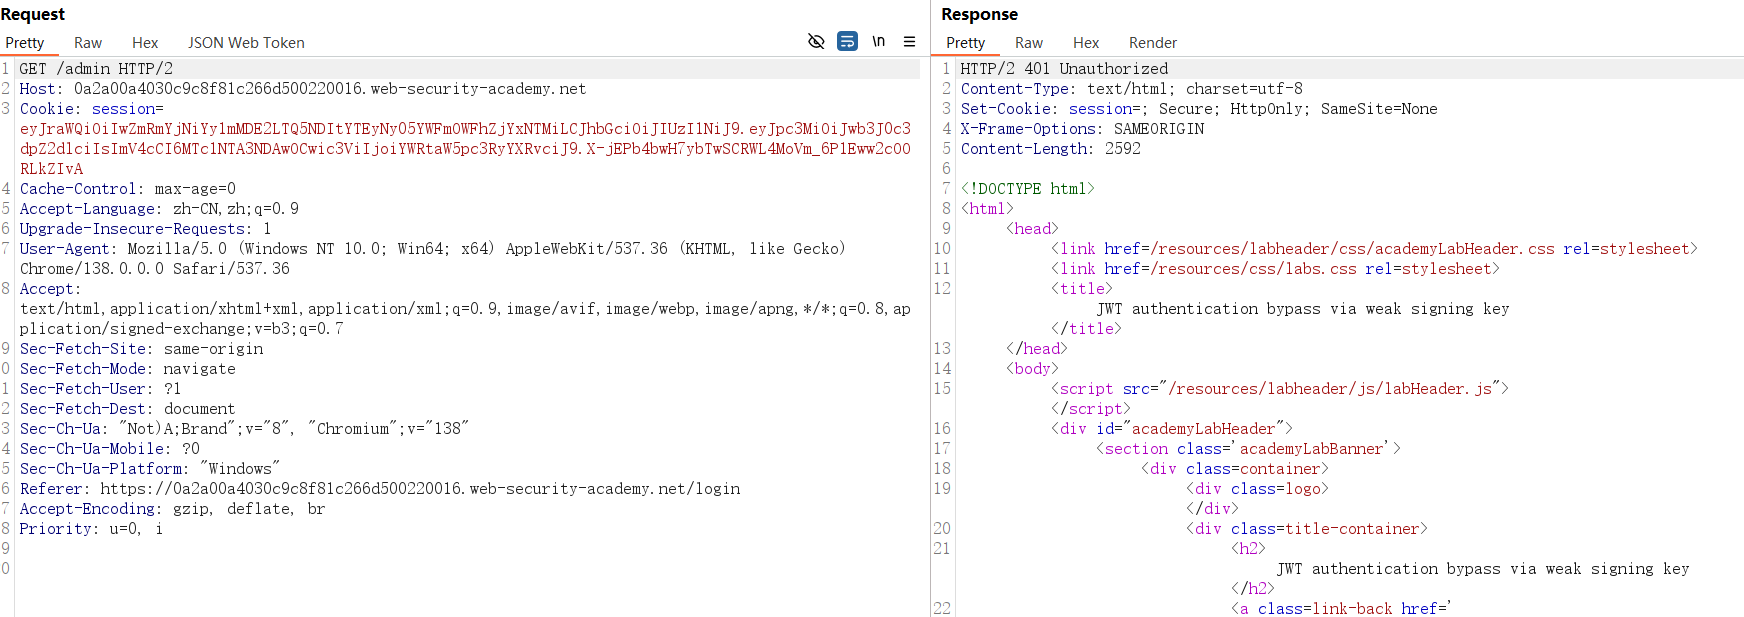
Task: Click the div class=container line
Action: tap(1235, 469)
